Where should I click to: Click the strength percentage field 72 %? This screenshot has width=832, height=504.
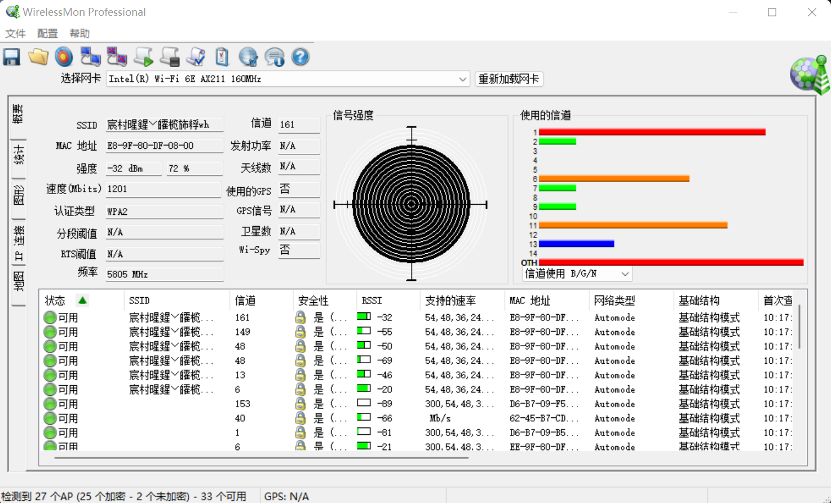tap(194, 168)
